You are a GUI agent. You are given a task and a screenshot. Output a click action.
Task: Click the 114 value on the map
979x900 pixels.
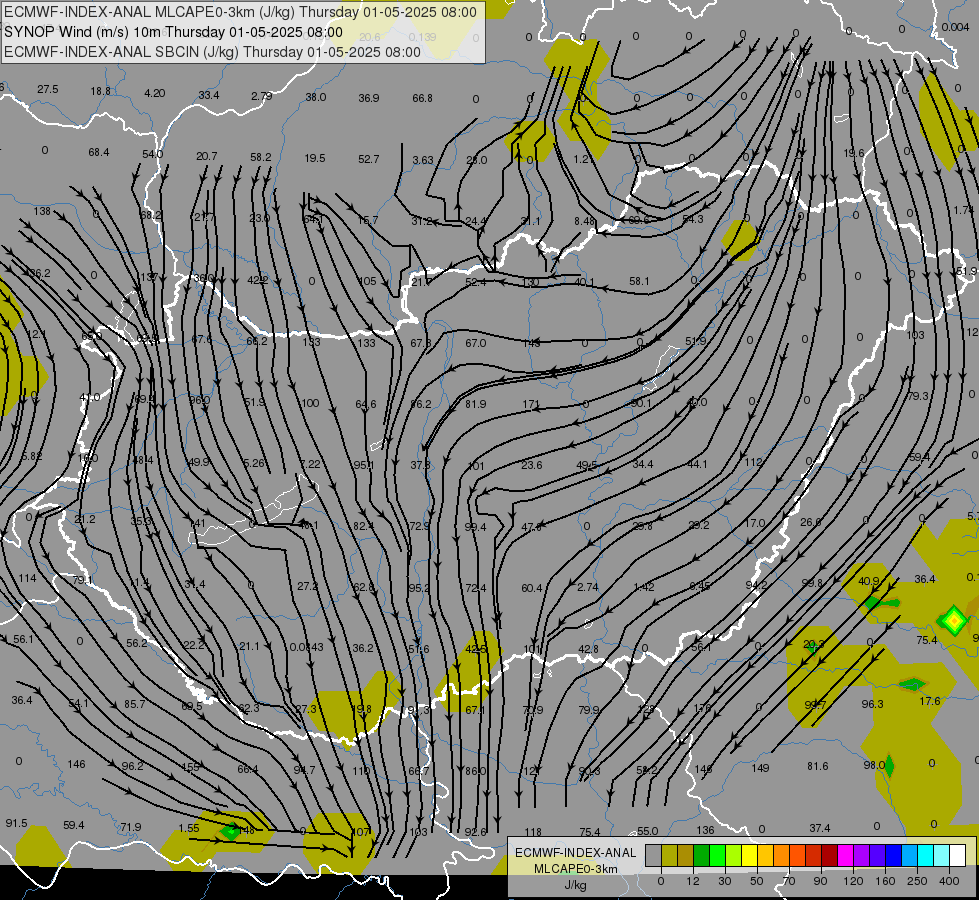[x=27, y=578]
